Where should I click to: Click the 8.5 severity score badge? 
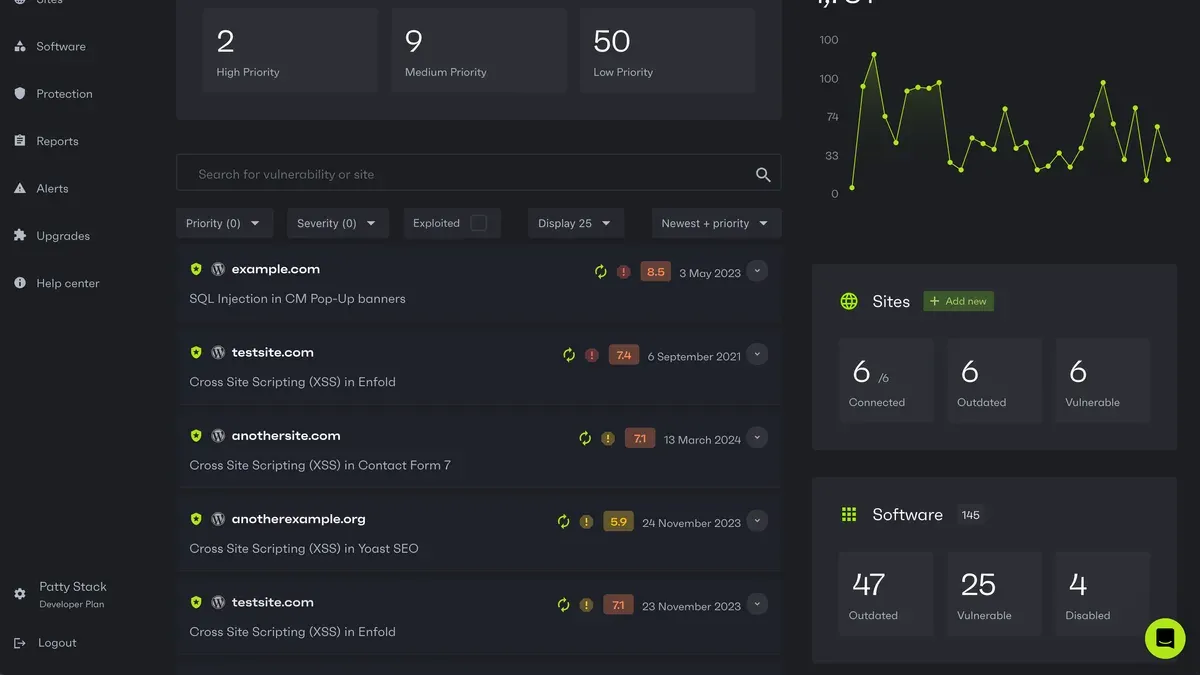(656, 272)
